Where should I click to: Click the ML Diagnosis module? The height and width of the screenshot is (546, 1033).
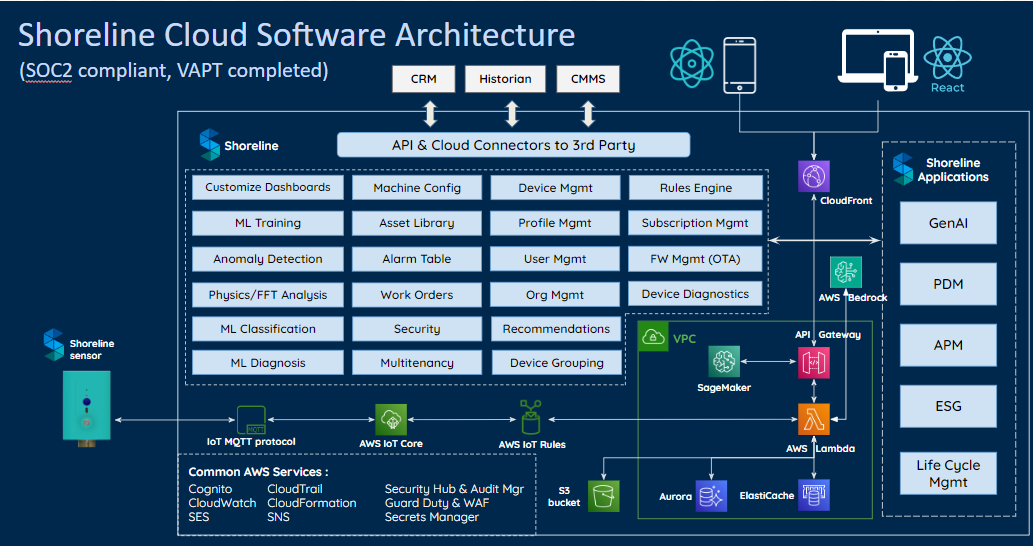tap(267, 363)
